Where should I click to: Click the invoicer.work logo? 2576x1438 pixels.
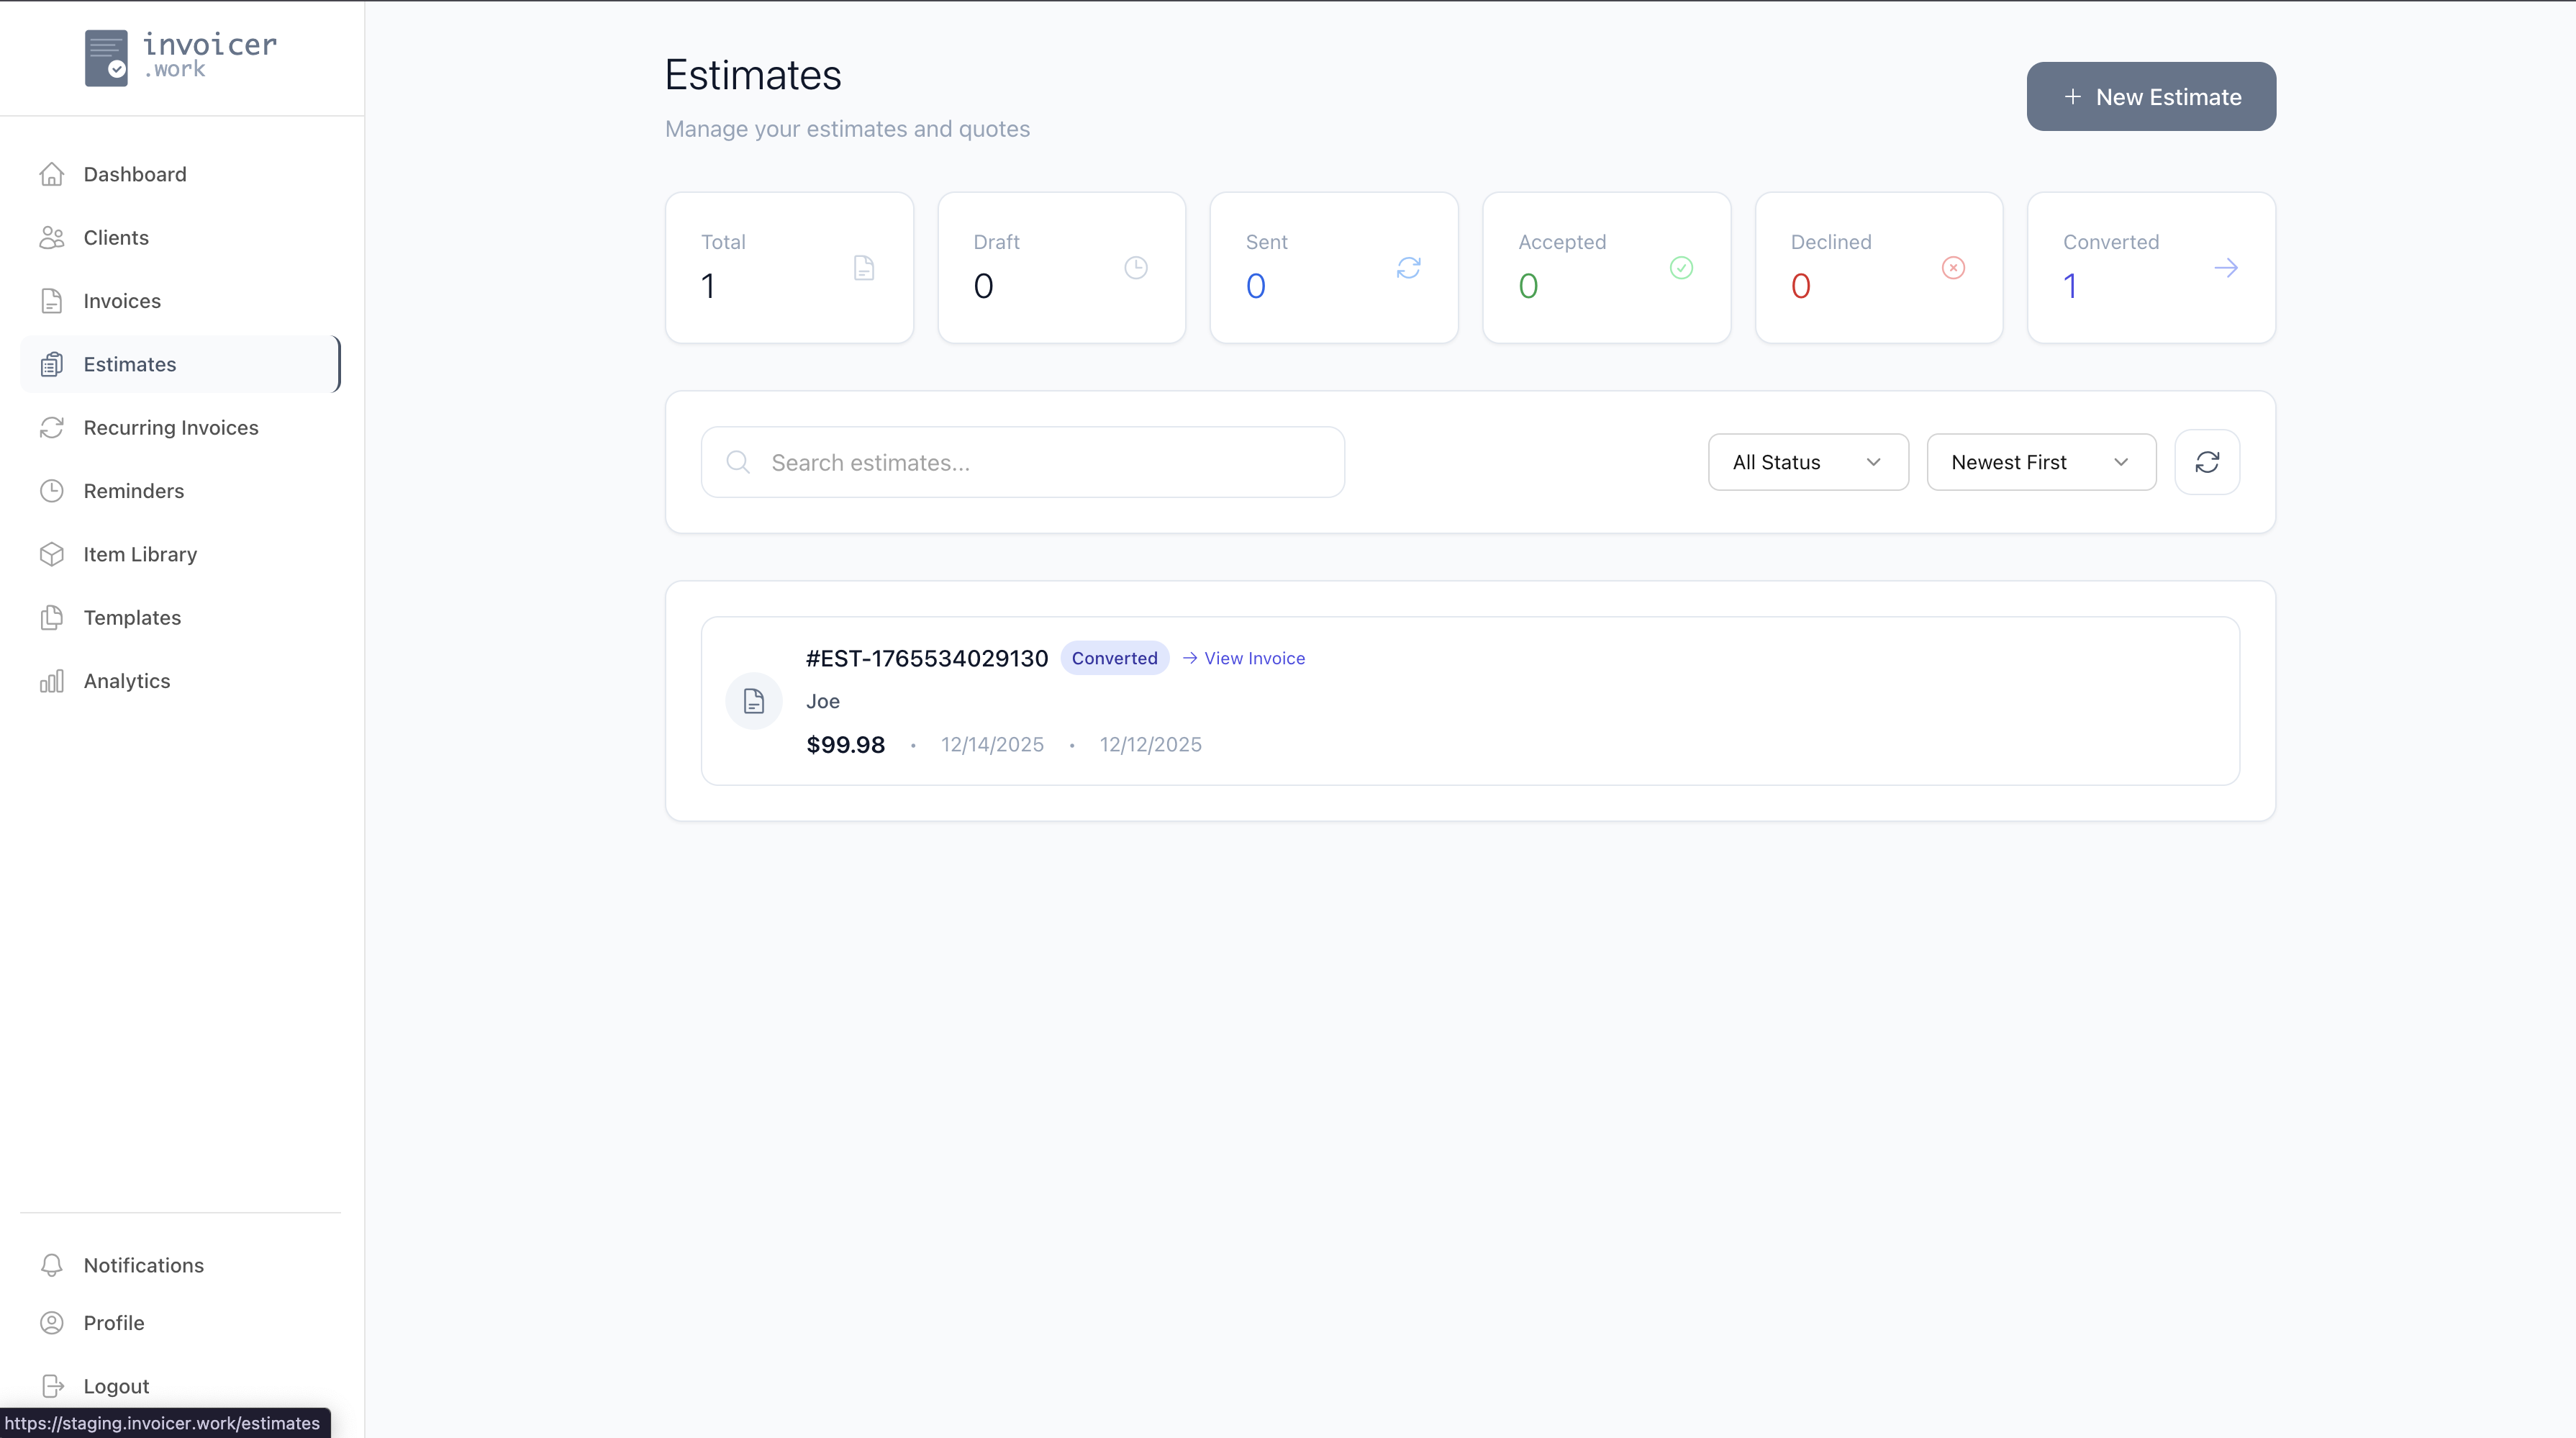point(181,58)
